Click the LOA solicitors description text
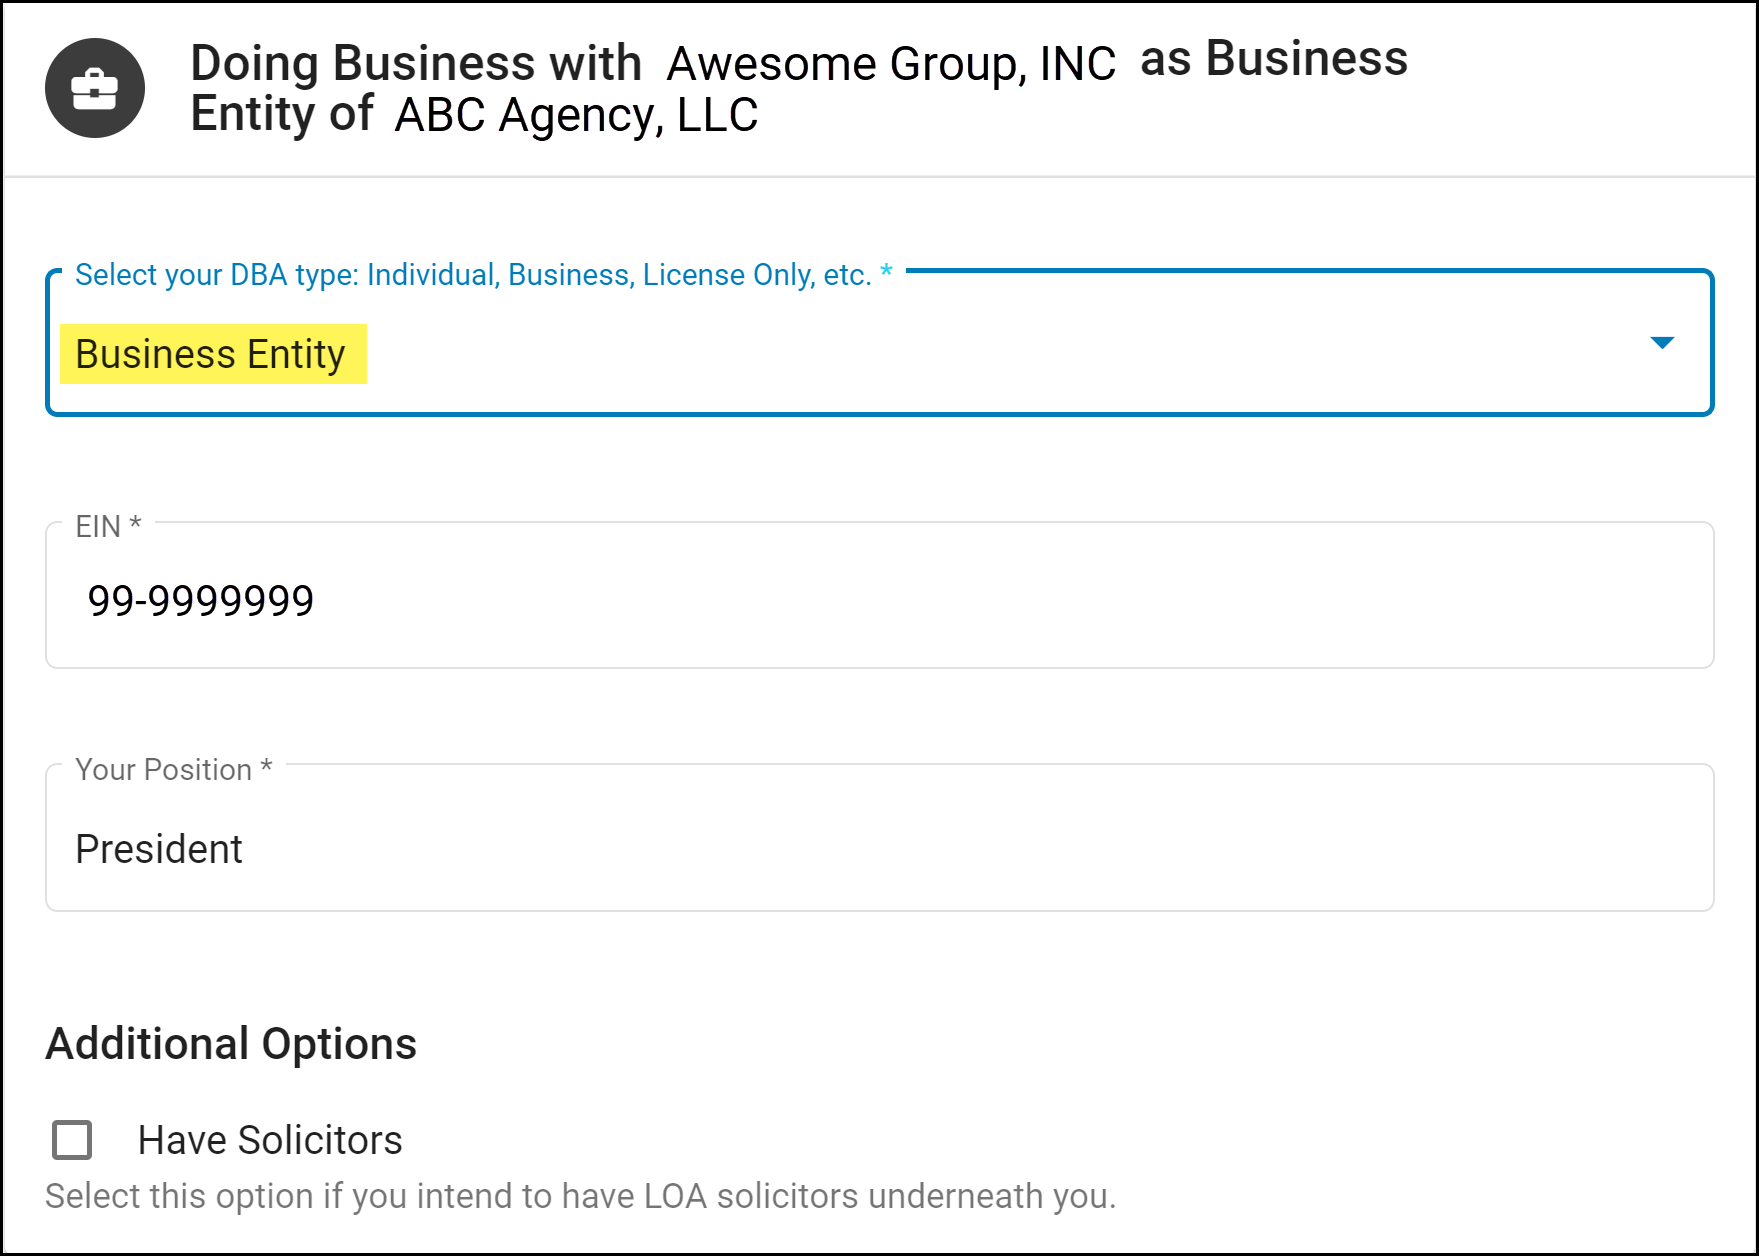 tap(580, 1196)
